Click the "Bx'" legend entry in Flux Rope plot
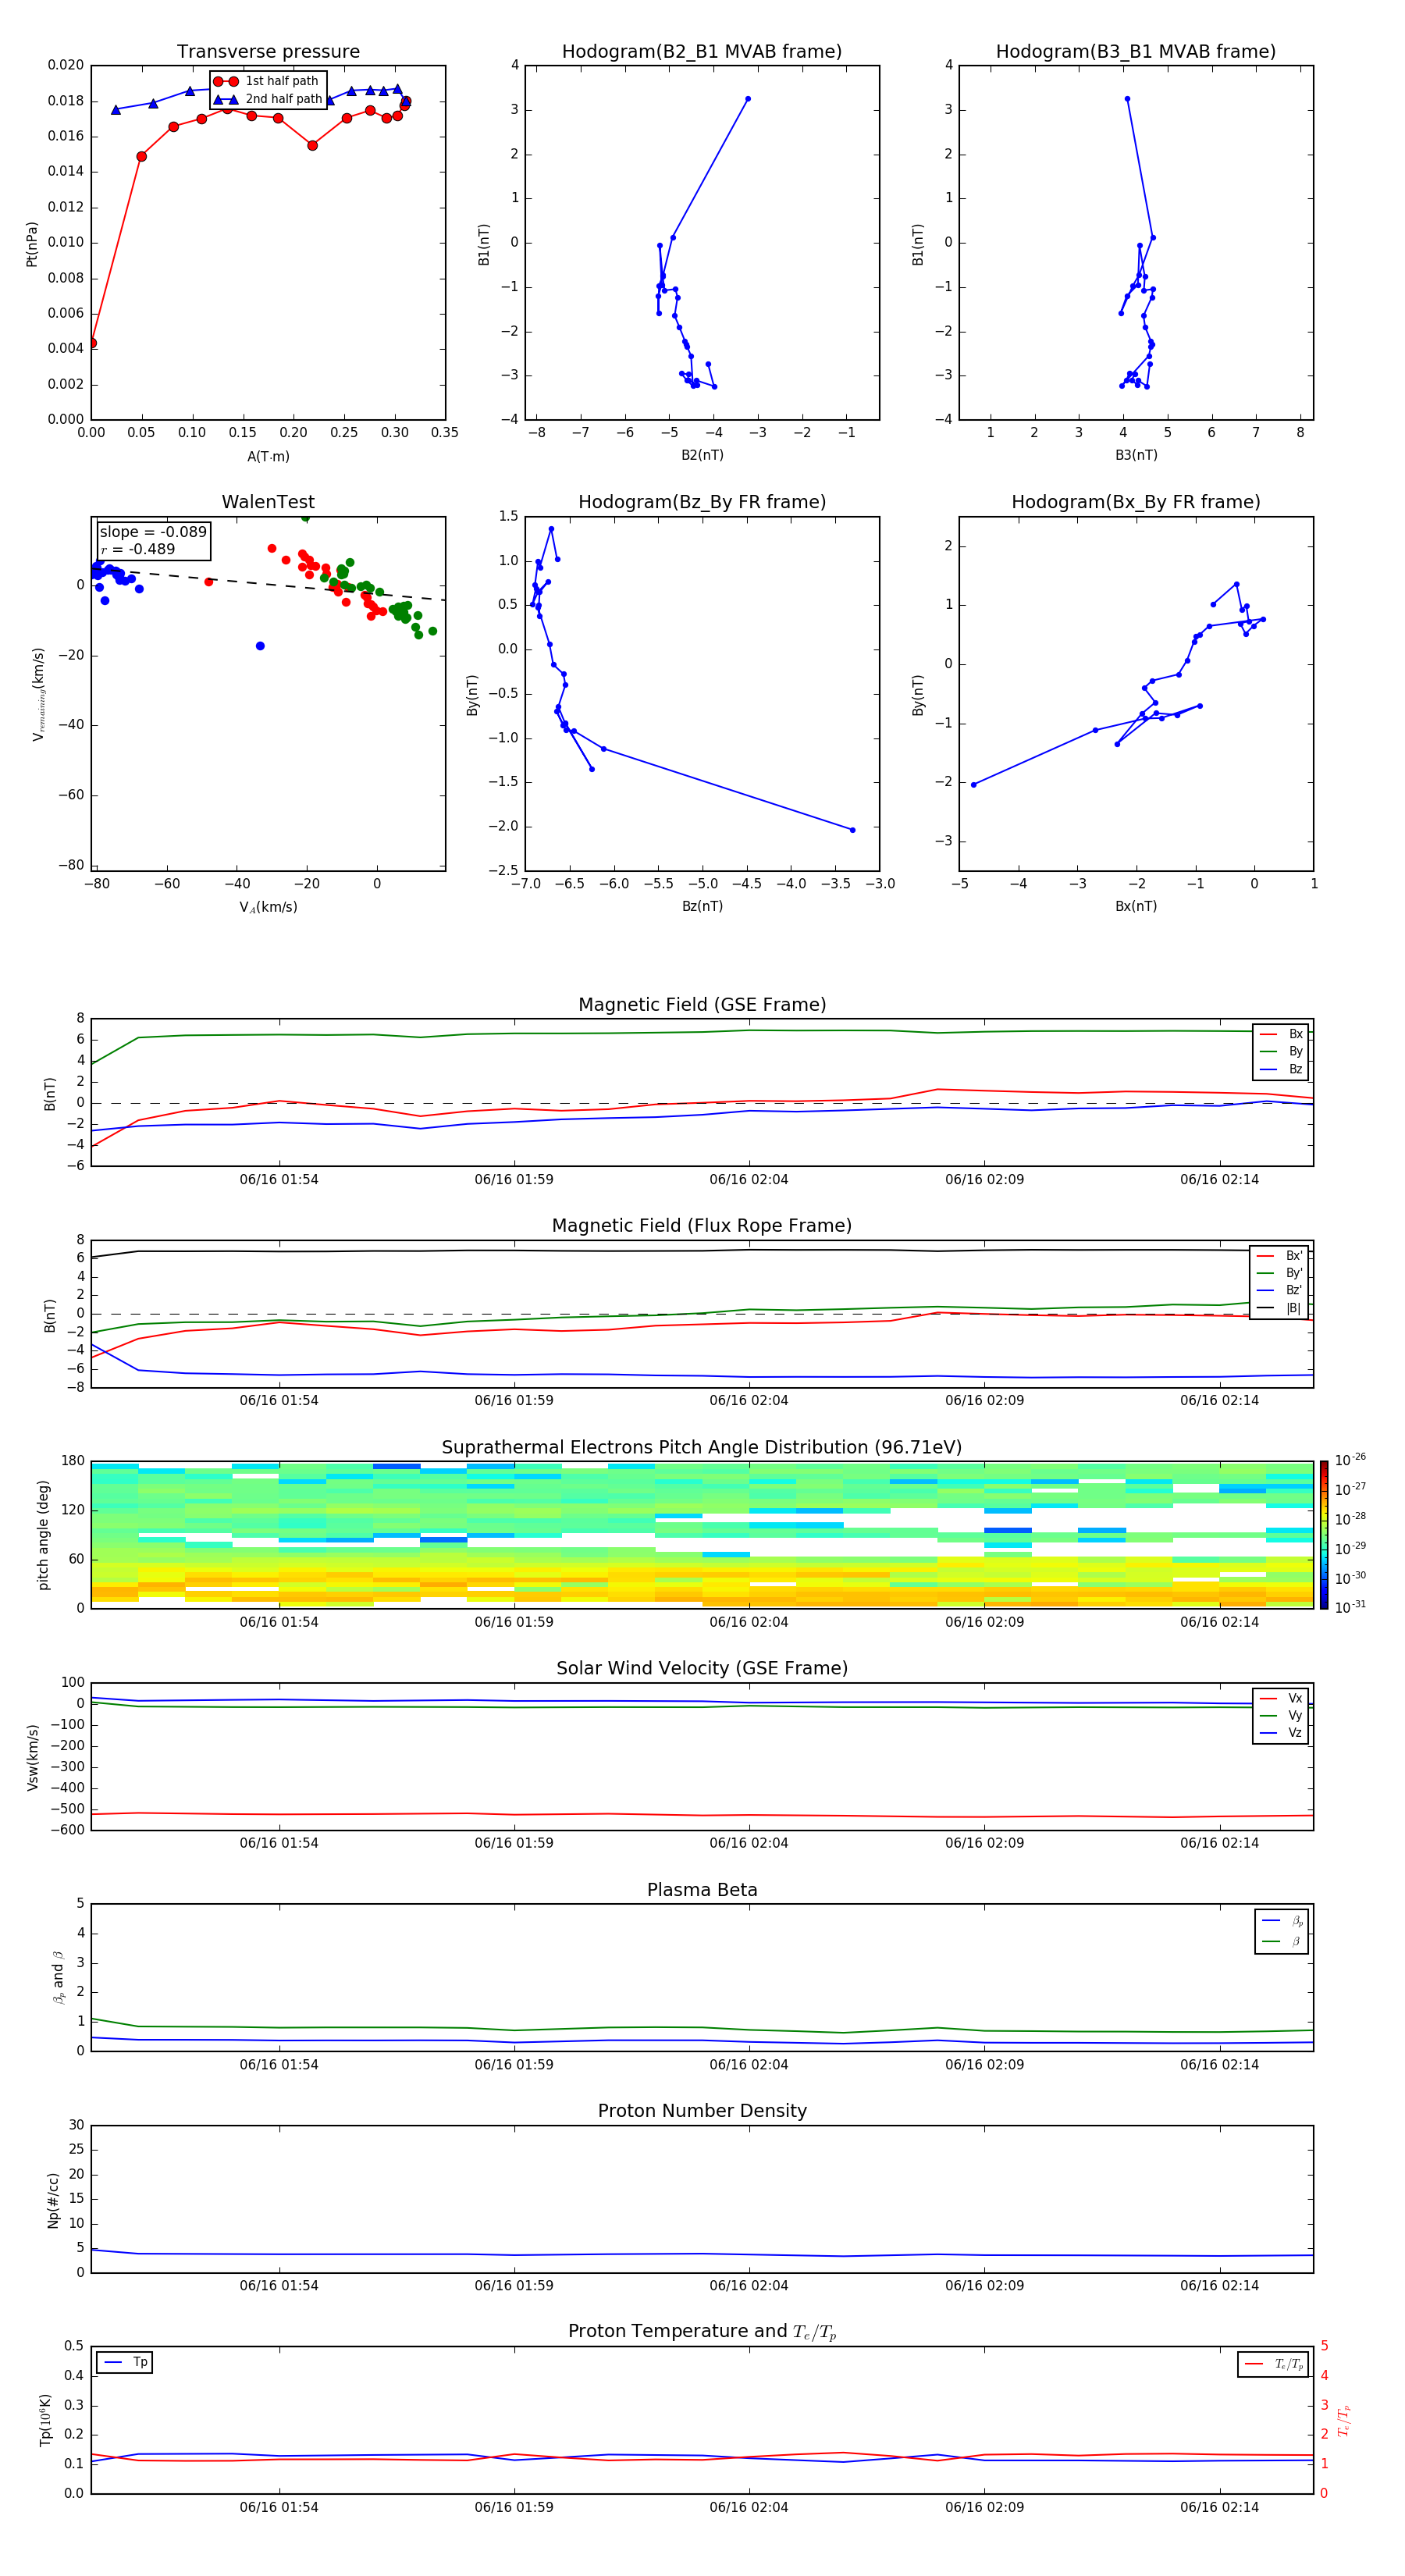 click(1280, 1256)
